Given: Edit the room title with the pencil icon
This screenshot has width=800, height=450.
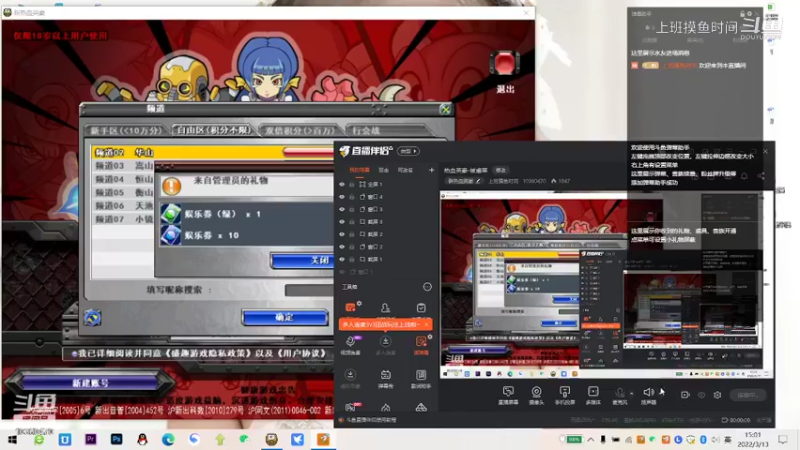Looking at the screenshot, I should coord(479,181).
